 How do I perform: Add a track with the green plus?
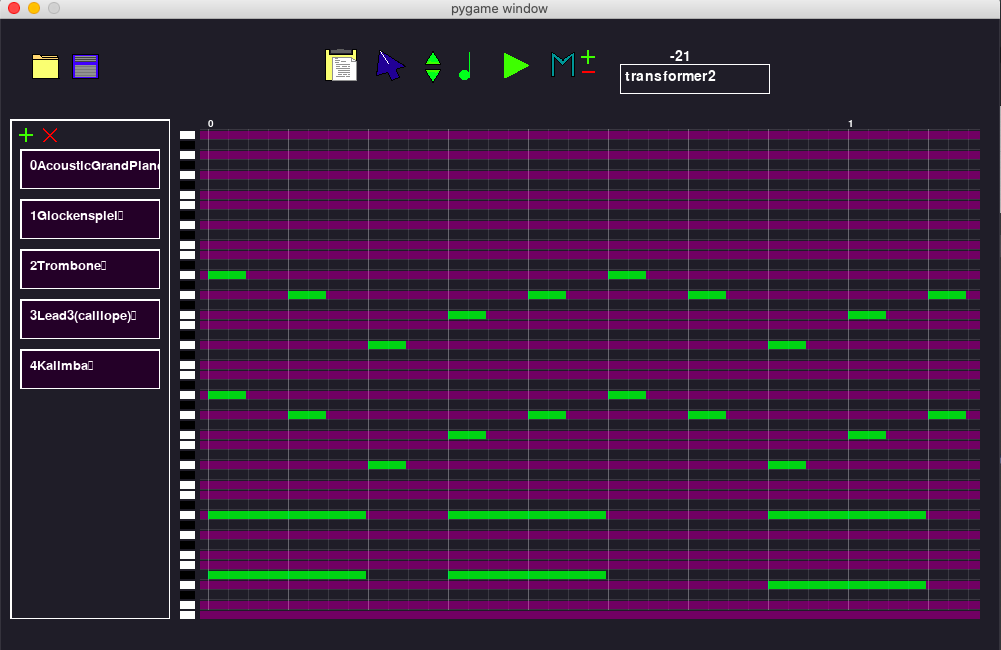(x=26, y=135)
